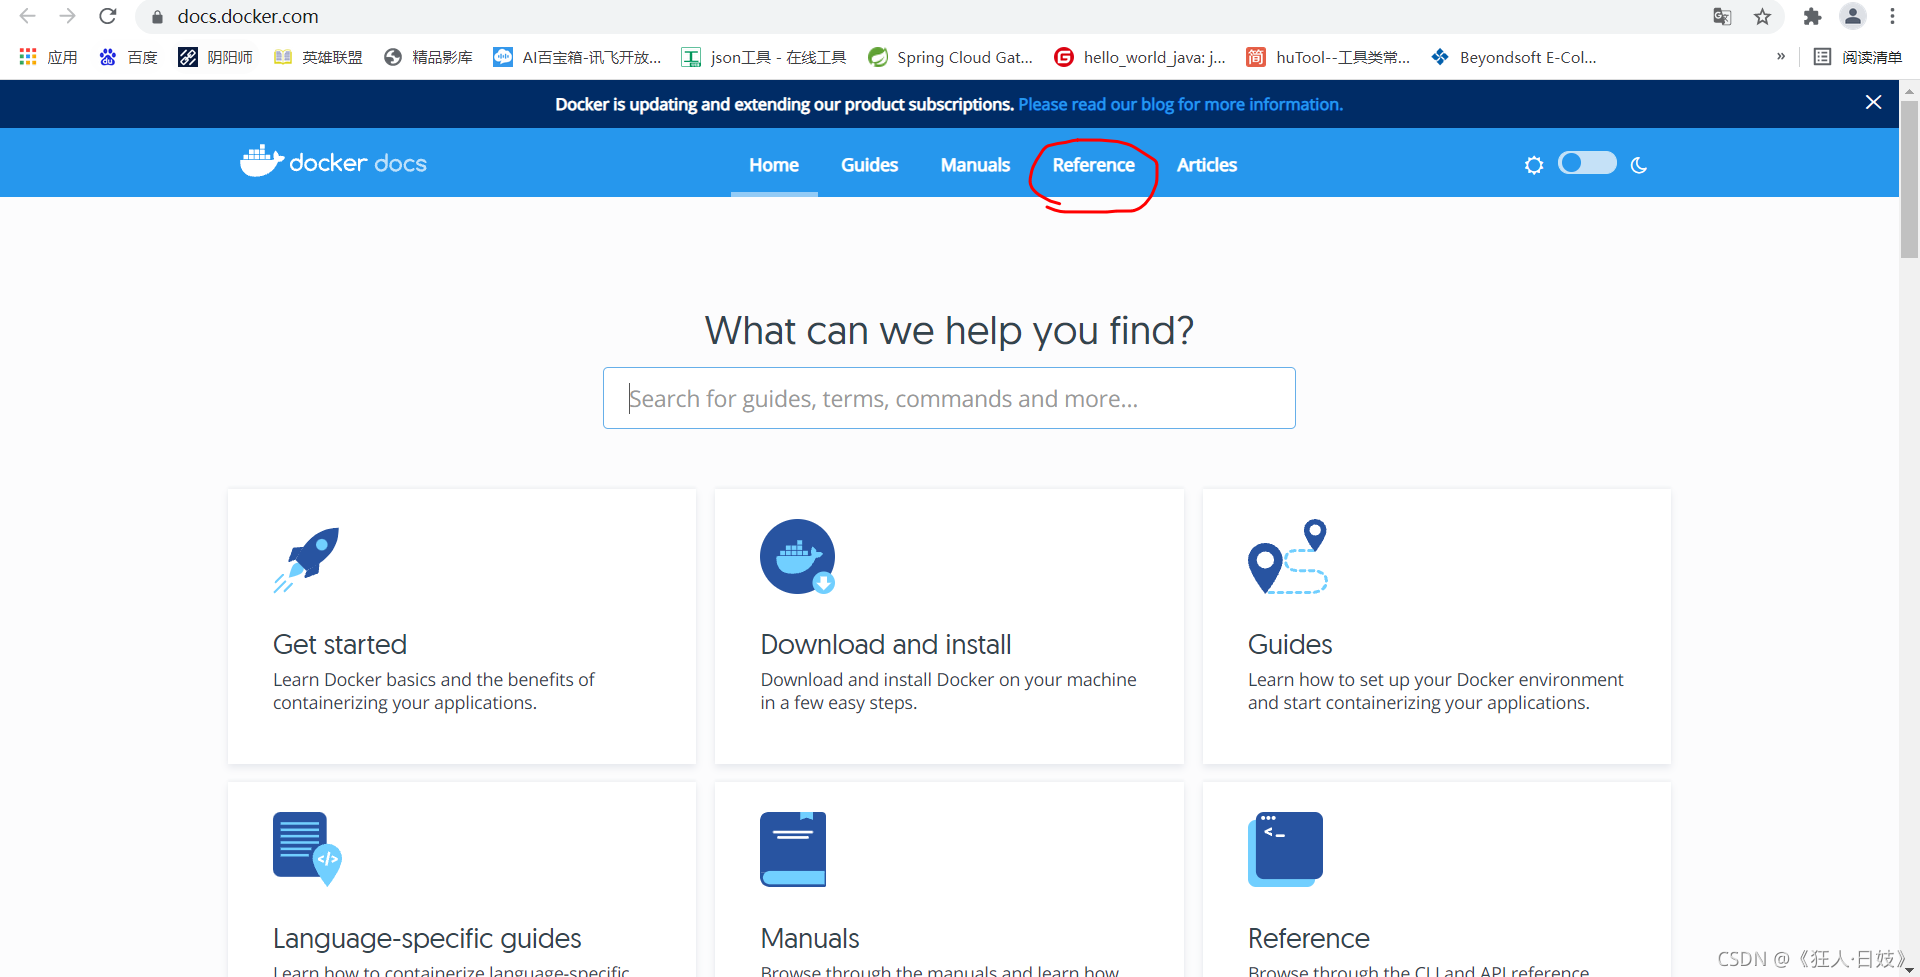The height and width of the screenshot is (977, 1920).
Task: Open the 阴阳师 bookmark
Action: [215, 57]
